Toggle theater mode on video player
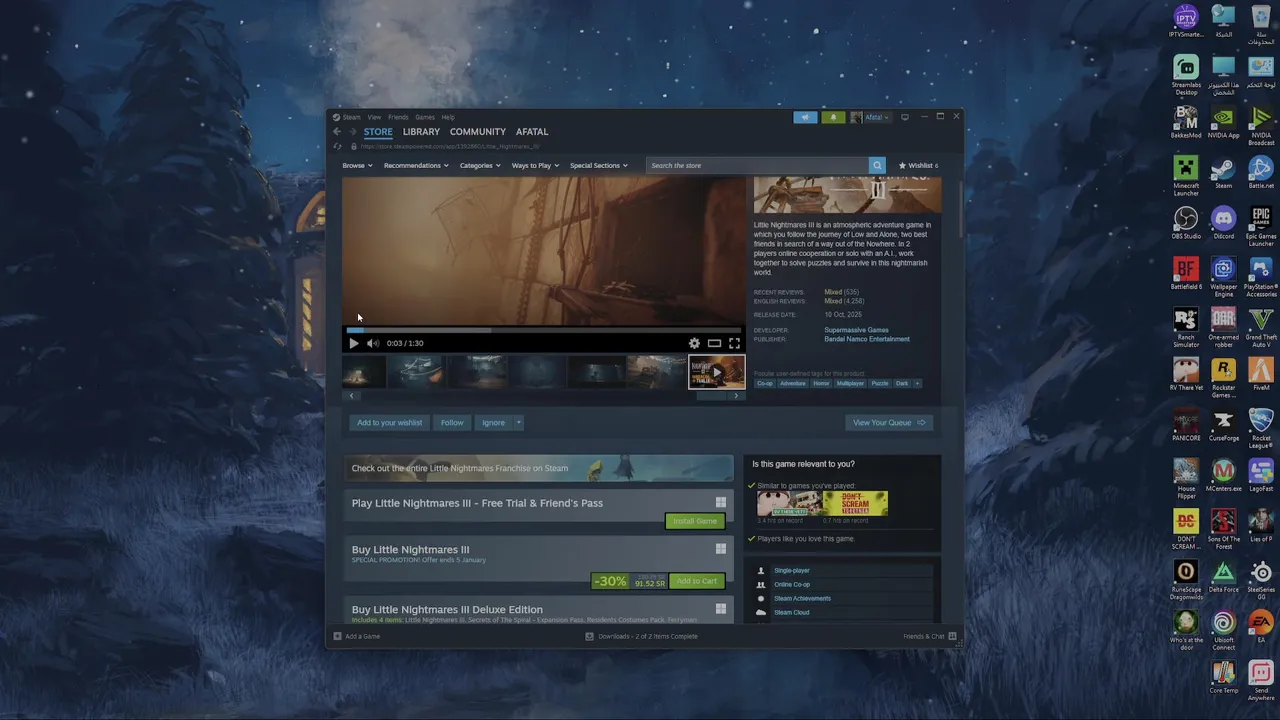1280x720 pixels. tap(714, 343)
